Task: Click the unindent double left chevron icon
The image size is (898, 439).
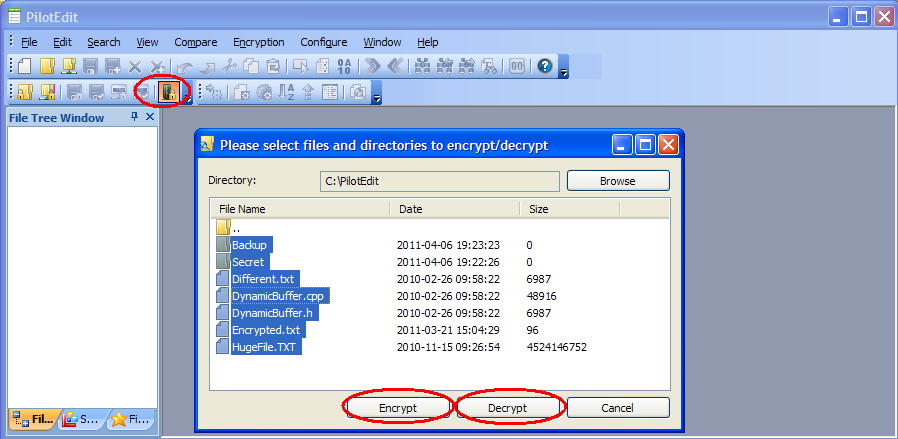Action: click(x=395, y=66)
